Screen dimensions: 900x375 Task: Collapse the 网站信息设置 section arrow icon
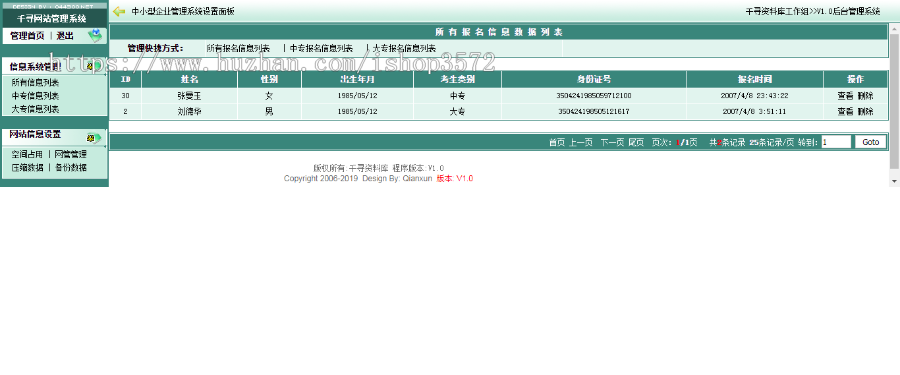tap(94, 138)
